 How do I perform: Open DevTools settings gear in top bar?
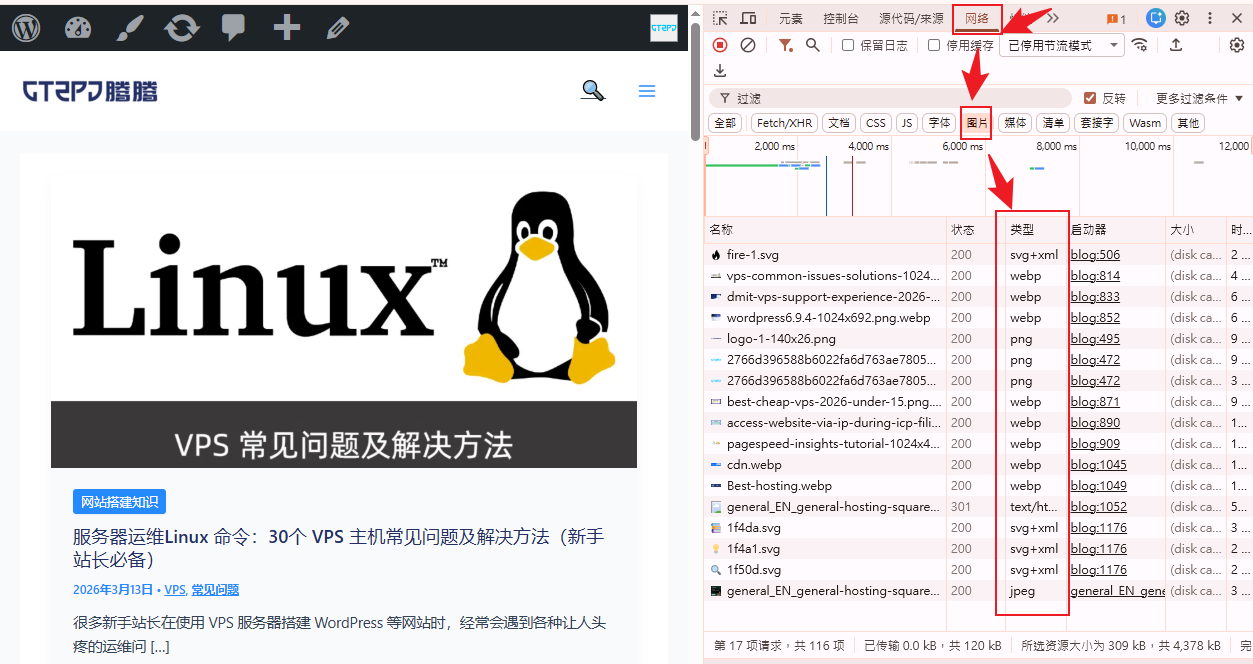click(x=1182, y=18)
